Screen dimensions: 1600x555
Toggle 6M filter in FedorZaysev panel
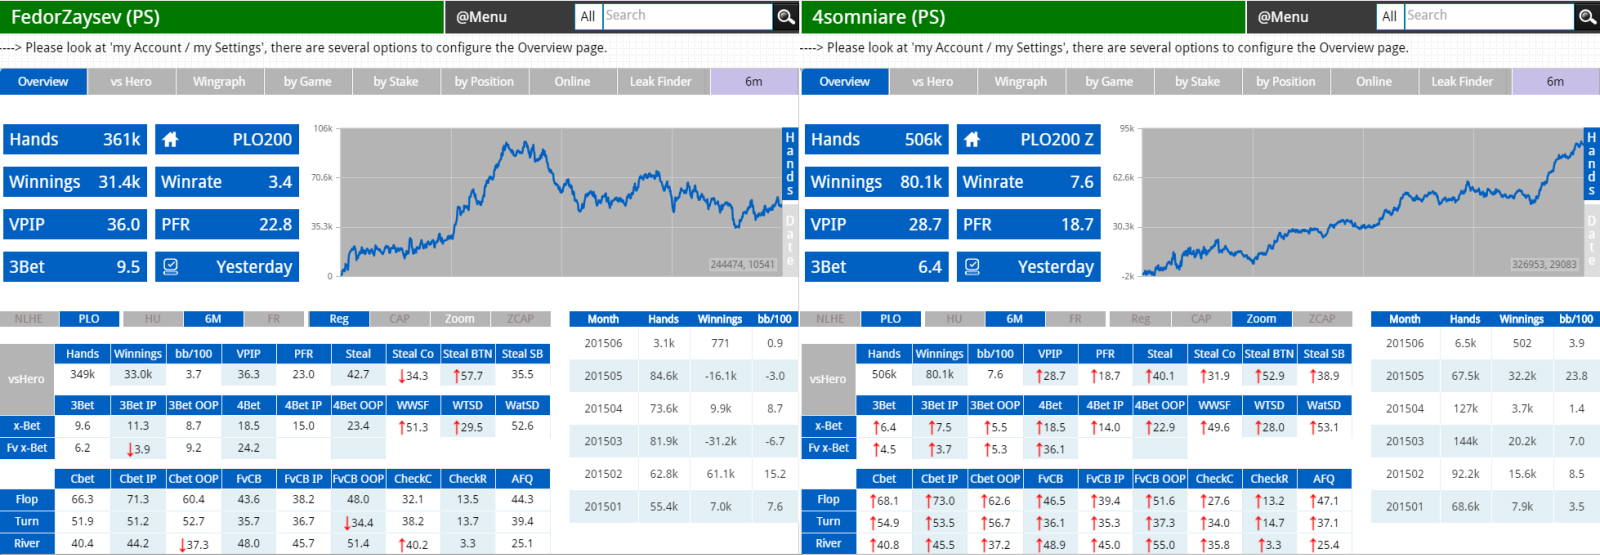click(213, 319)
